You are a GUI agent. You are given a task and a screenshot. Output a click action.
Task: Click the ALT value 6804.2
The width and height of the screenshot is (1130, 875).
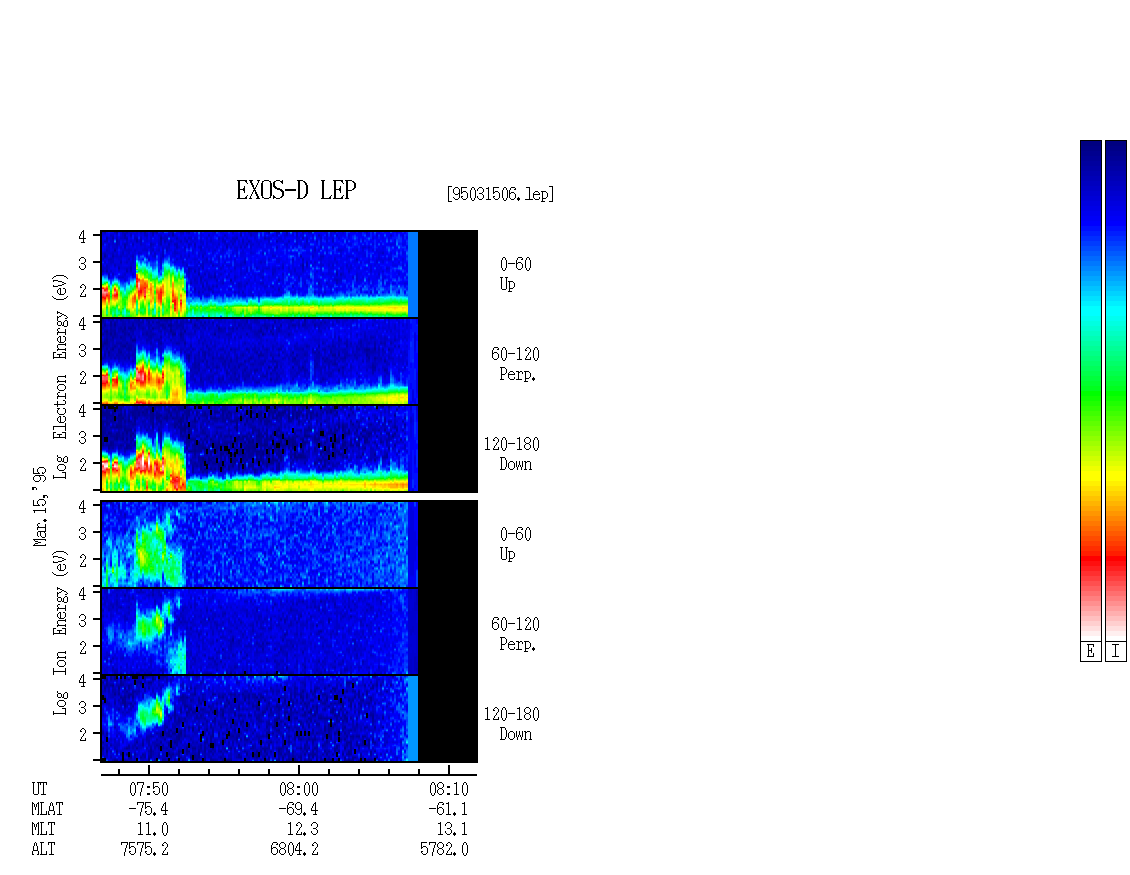295,850
